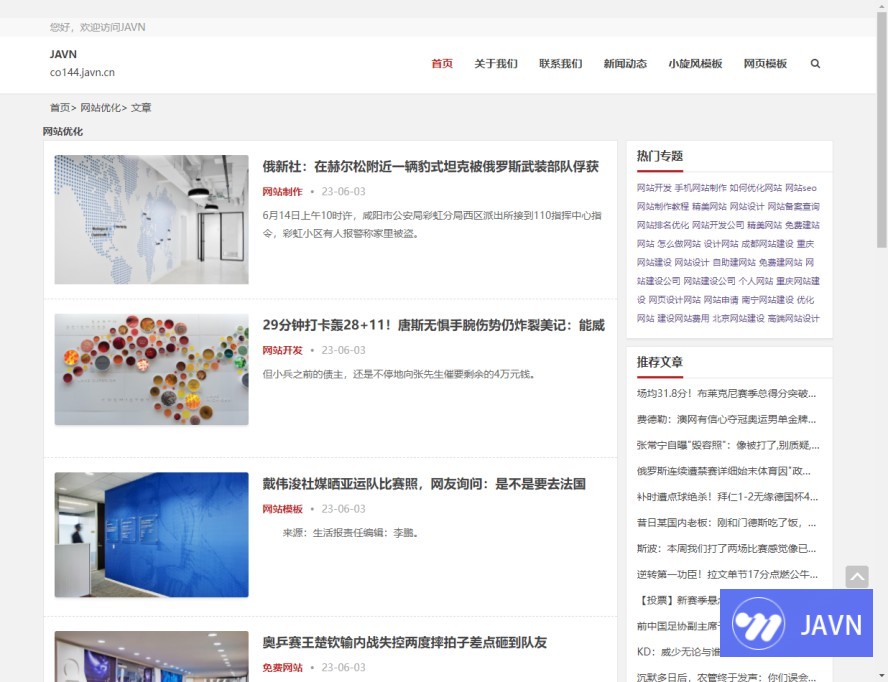Click the 免费建站 hot topic tag
This screenshot has height=682, width=888.
(802, 225)
